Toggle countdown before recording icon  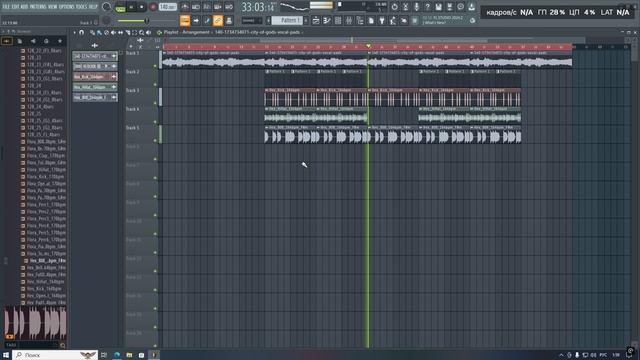[x=207, y=7]
